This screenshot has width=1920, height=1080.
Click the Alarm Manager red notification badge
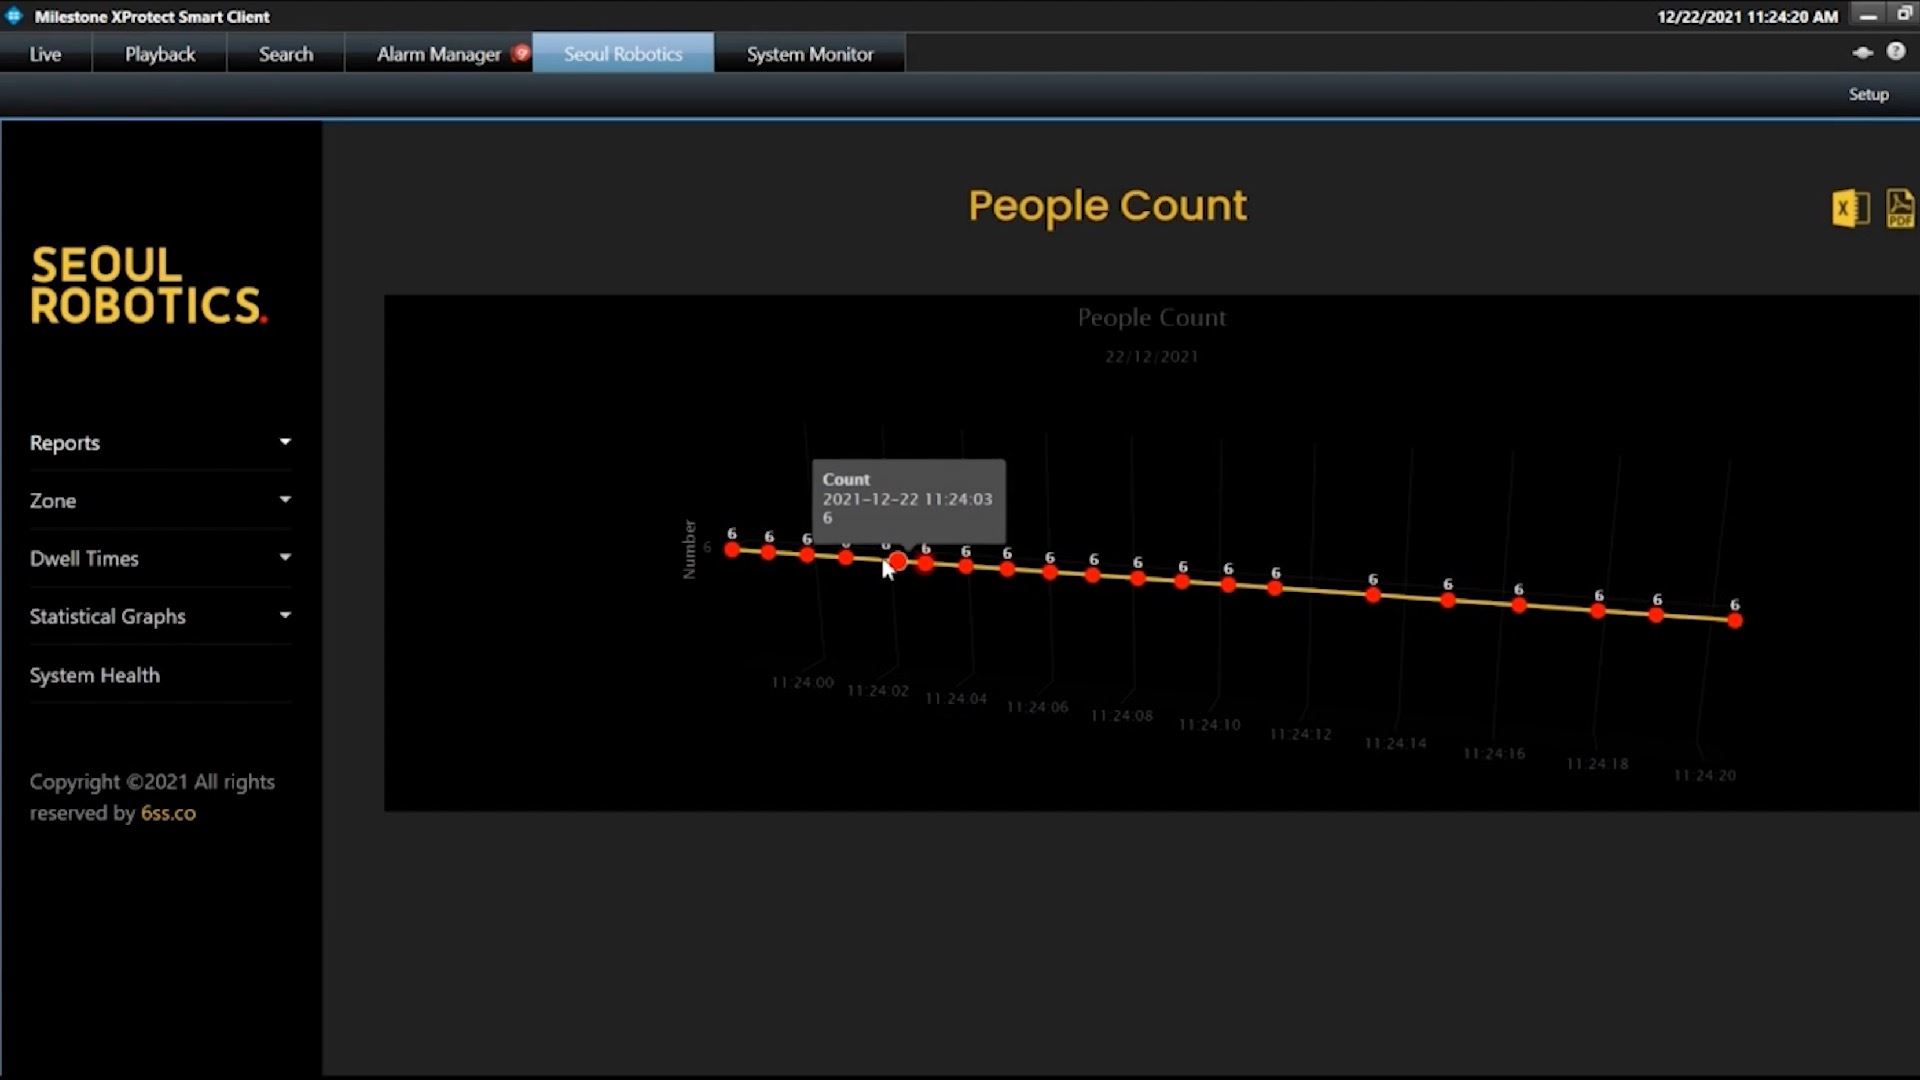pyautogui.click(x=521, y=53)
